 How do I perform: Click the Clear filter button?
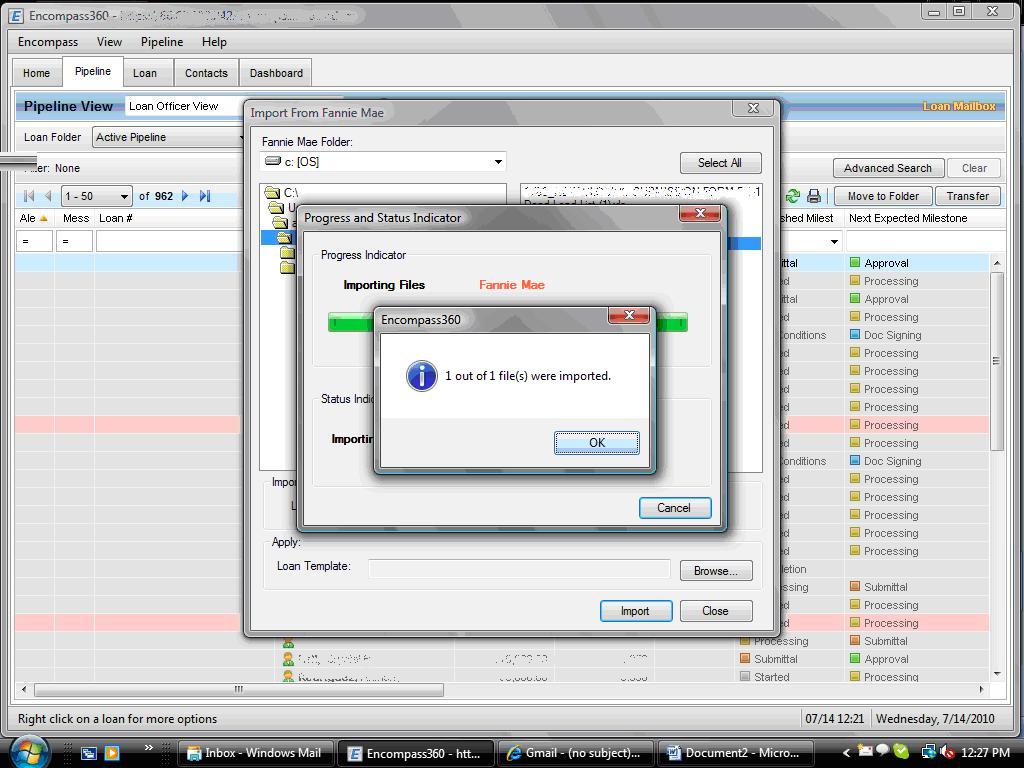pos(974,168)
